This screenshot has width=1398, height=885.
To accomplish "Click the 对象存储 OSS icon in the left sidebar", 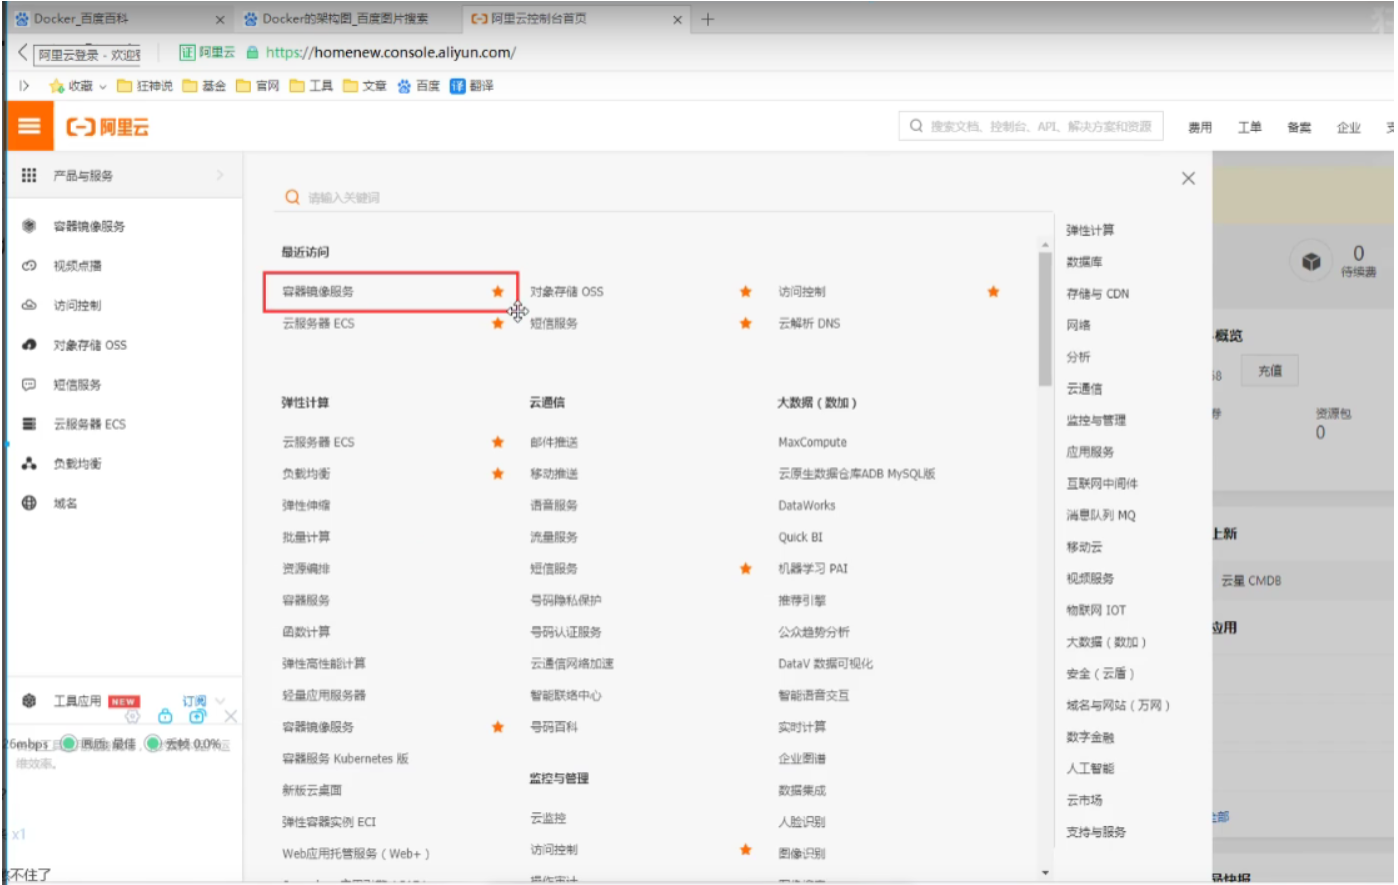I will coord(29,345).
